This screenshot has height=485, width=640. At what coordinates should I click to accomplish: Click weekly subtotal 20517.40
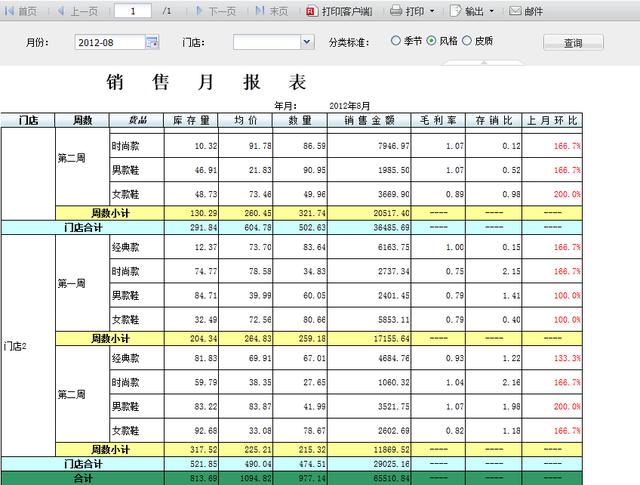391,213
